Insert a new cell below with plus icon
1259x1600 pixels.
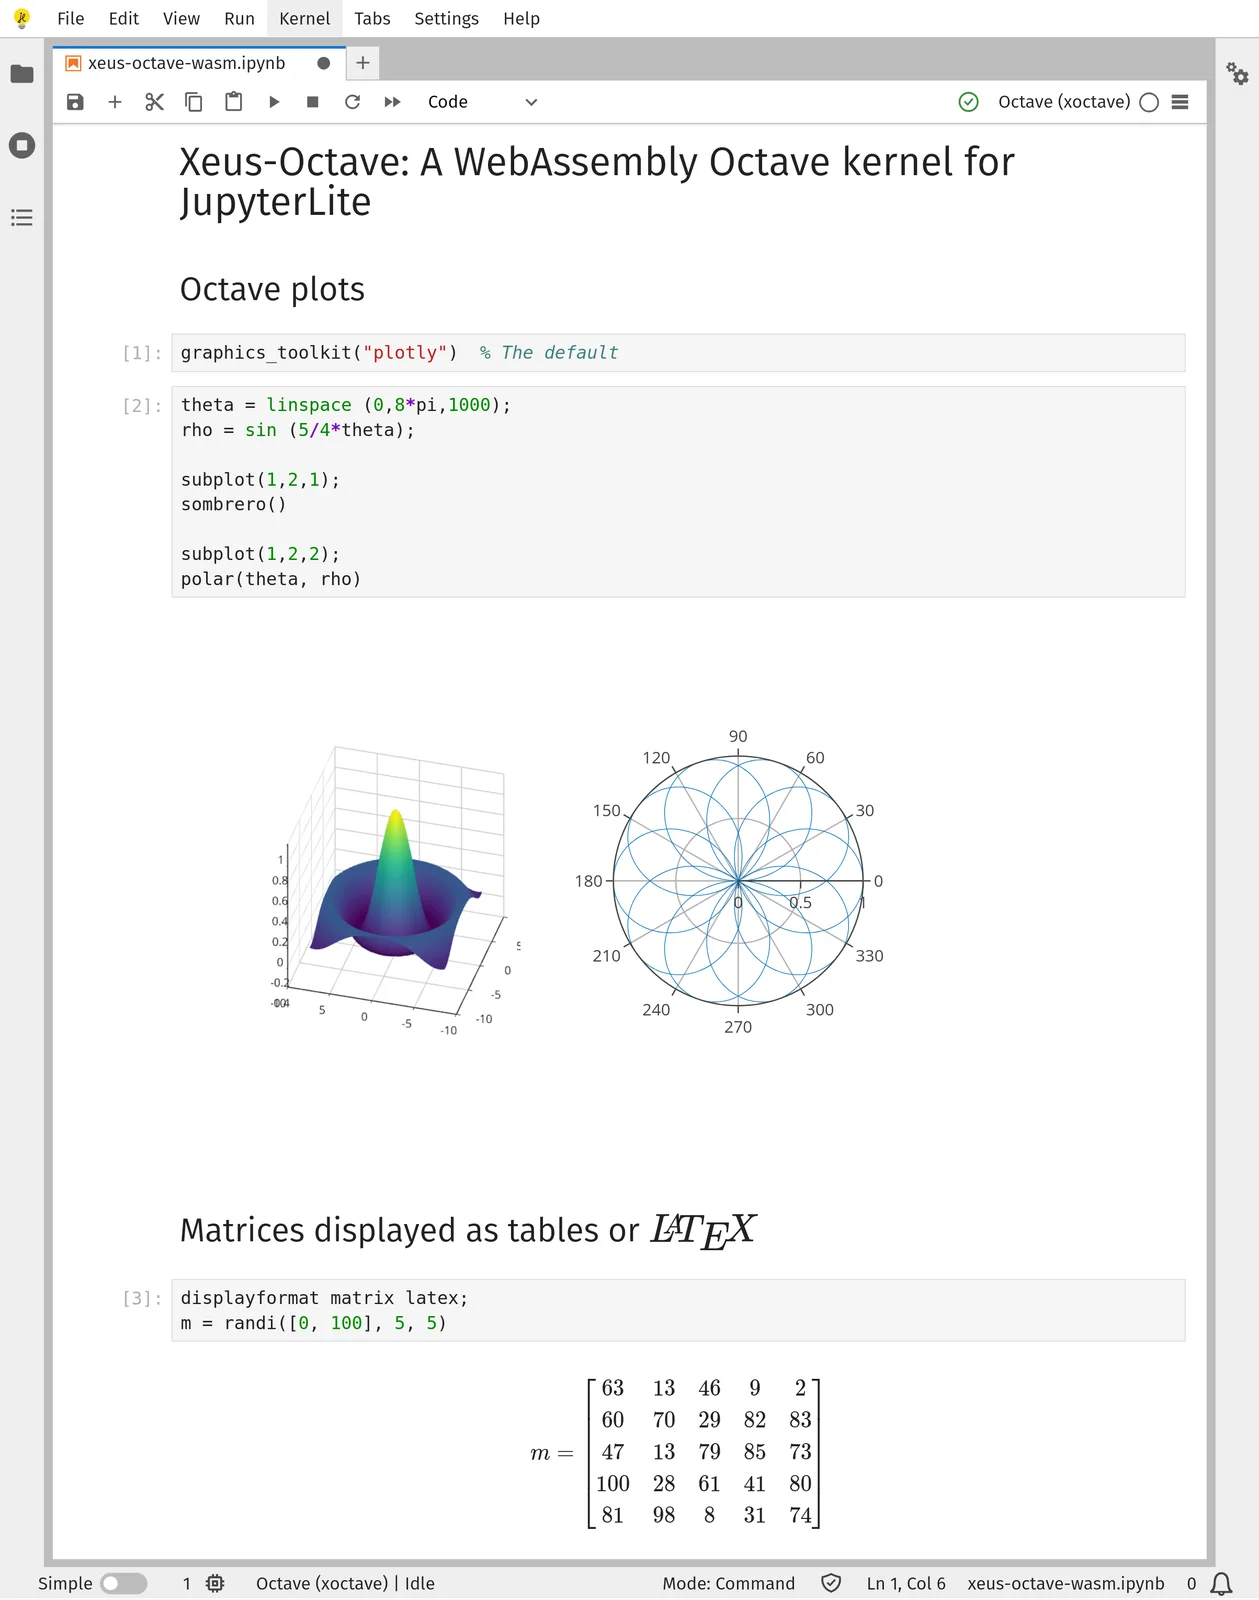115,102
